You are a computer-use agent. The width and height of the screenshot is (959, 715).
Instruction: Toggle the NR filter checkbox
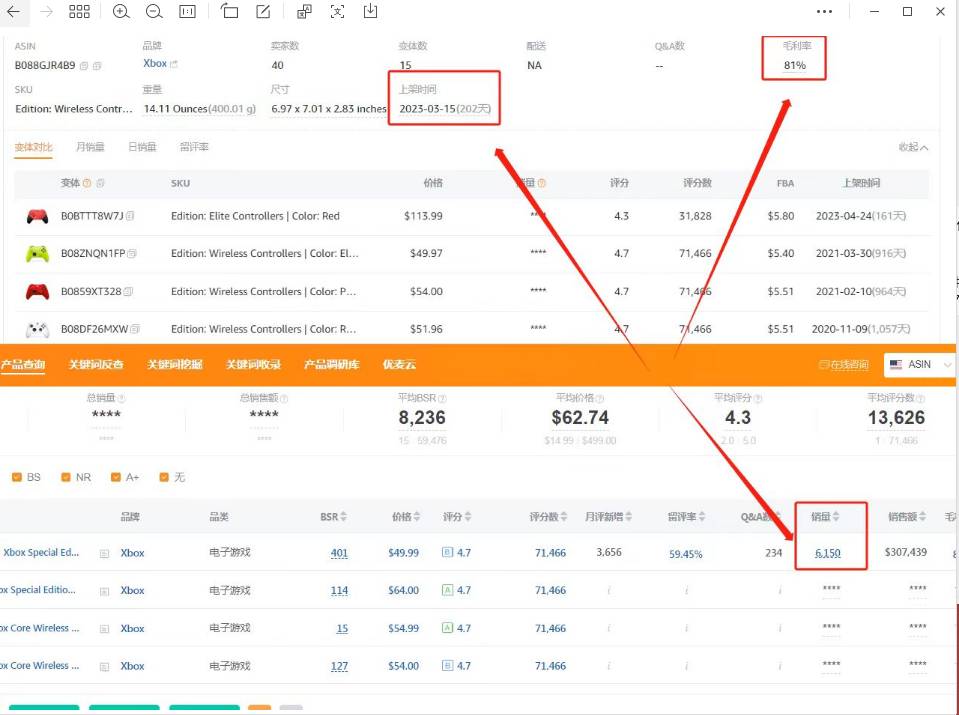pos(66,477)
